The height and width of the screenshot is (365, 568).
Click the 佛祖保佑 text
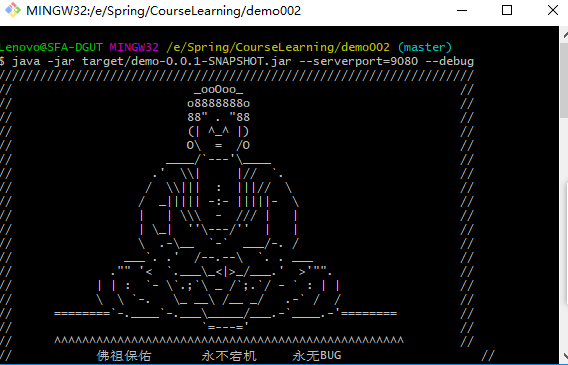pos(124,356)
